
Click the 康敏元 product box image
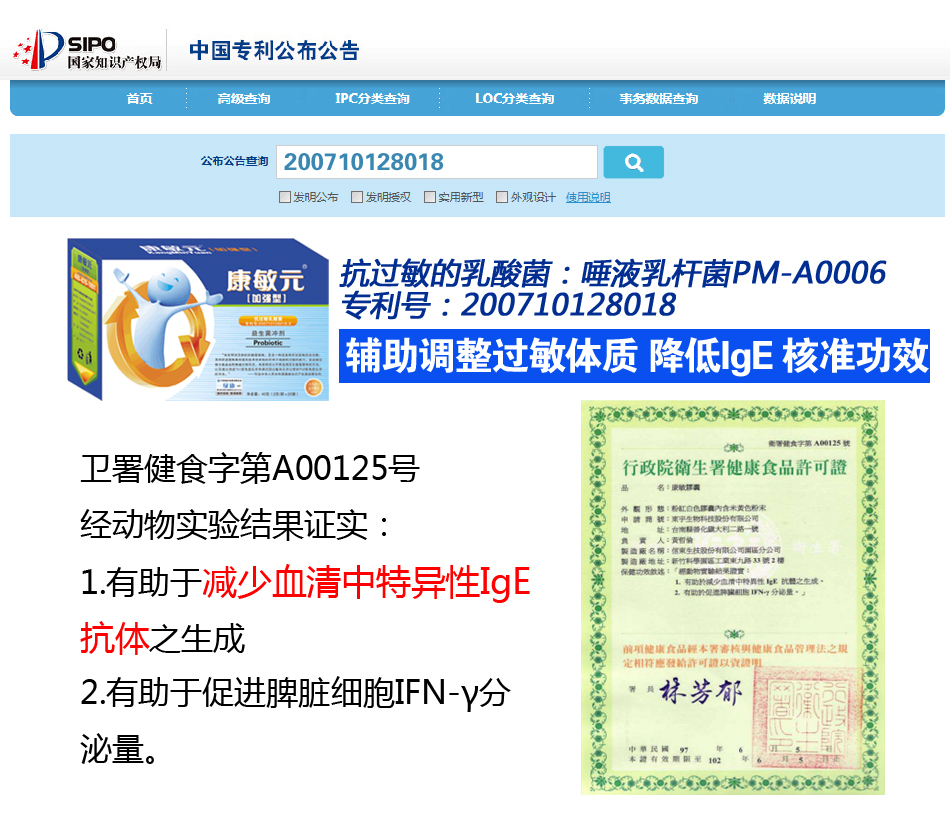198,319
